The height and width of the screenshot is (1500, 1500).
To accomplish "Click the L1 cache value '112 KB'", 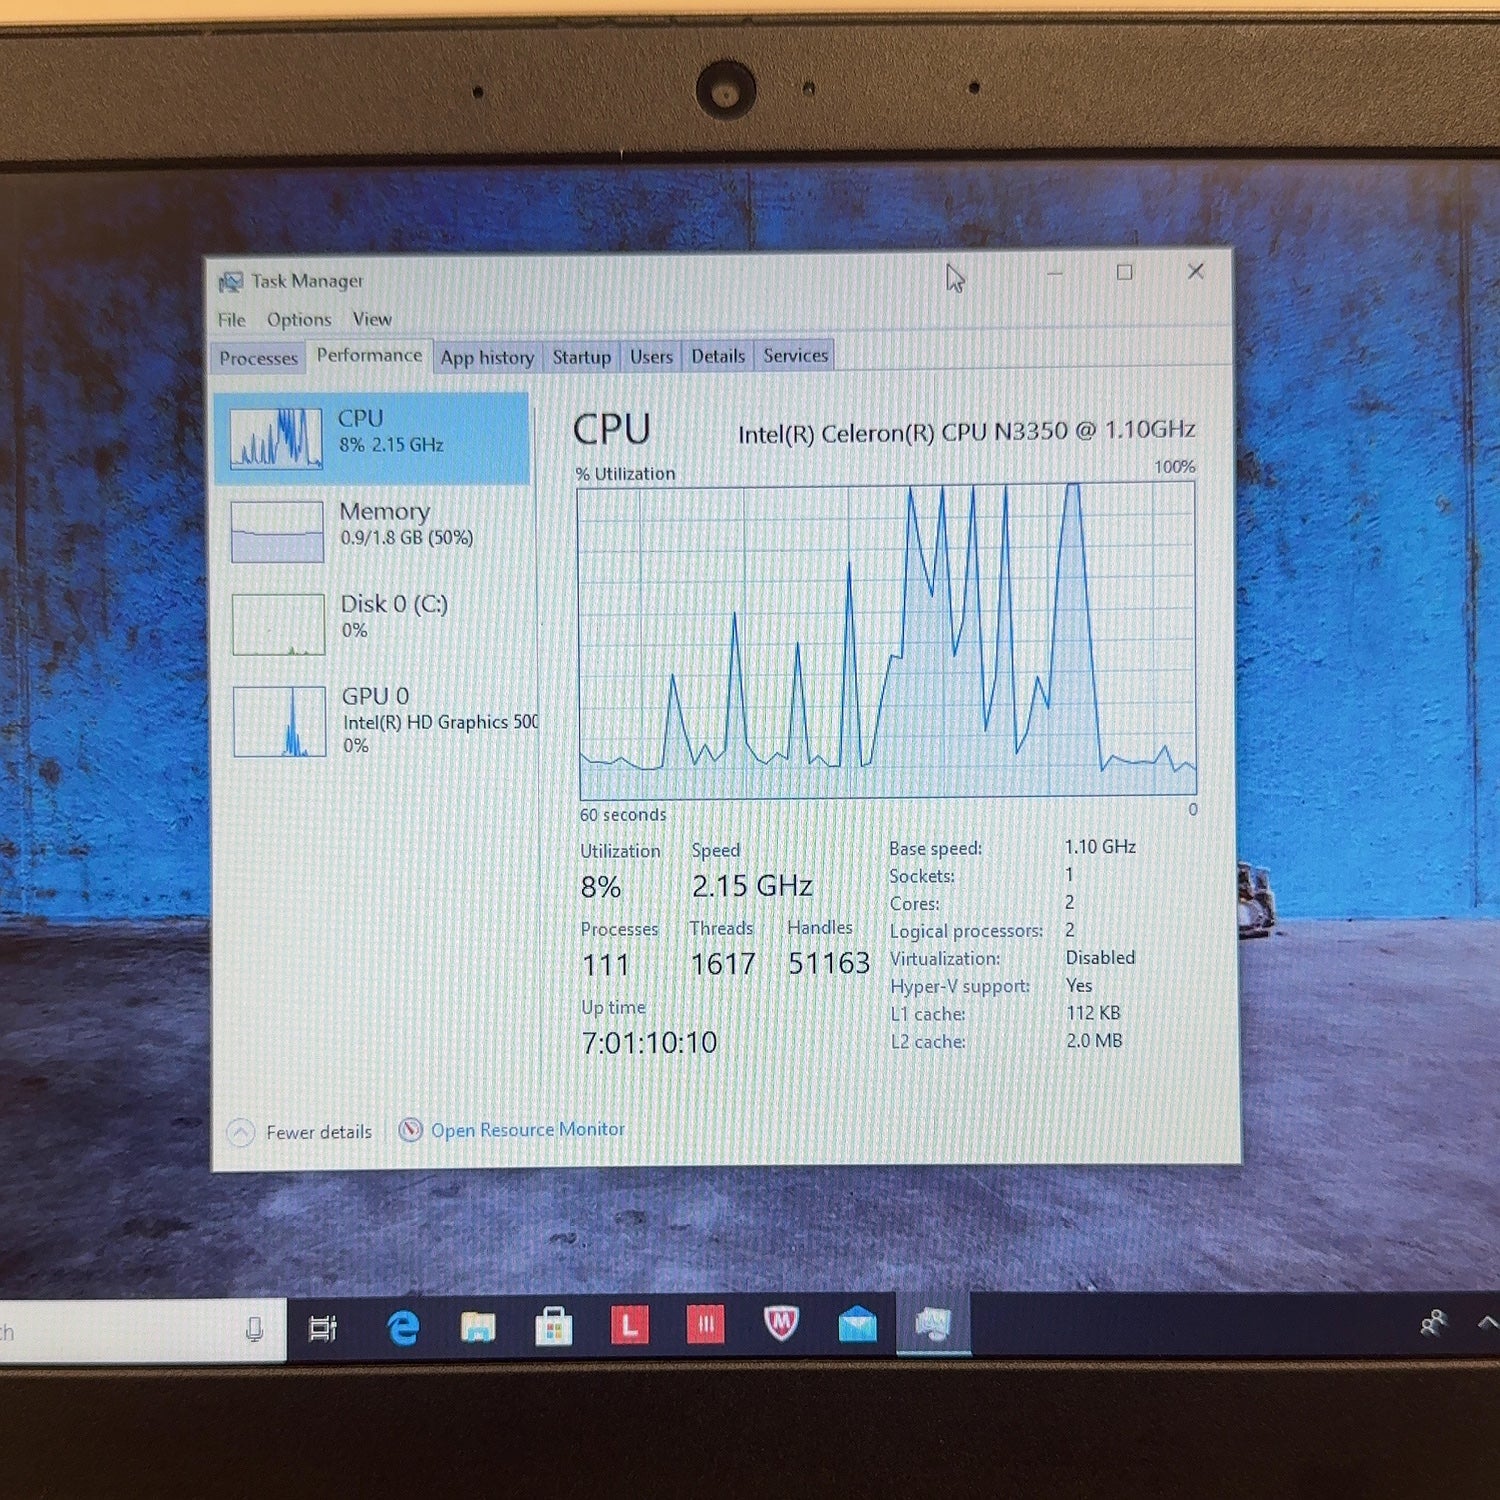I will click(1093, 1013).
